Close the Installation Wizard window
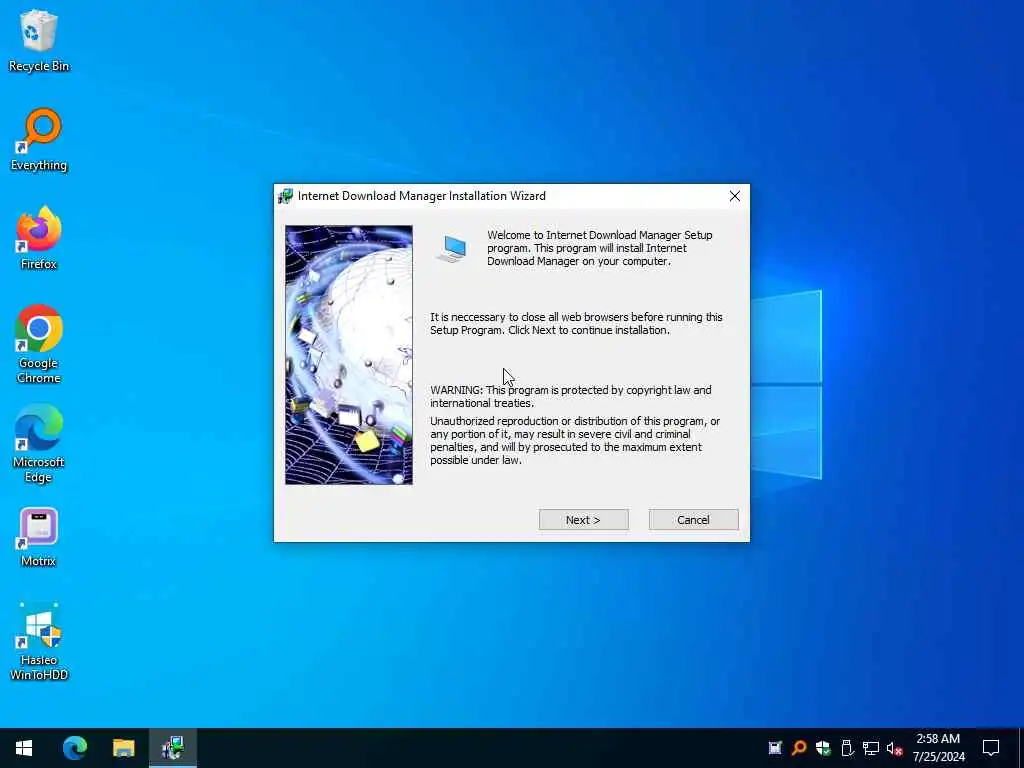Image resolution: width=1024 pixels, height=768 pixels. [x=735, y=196]
